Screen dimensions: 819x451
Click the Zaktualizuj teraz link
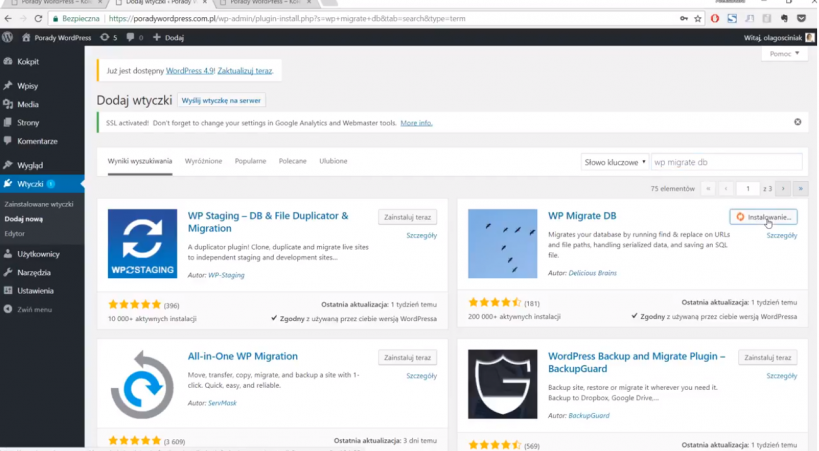pyautogui.click(x=245, y=71)
